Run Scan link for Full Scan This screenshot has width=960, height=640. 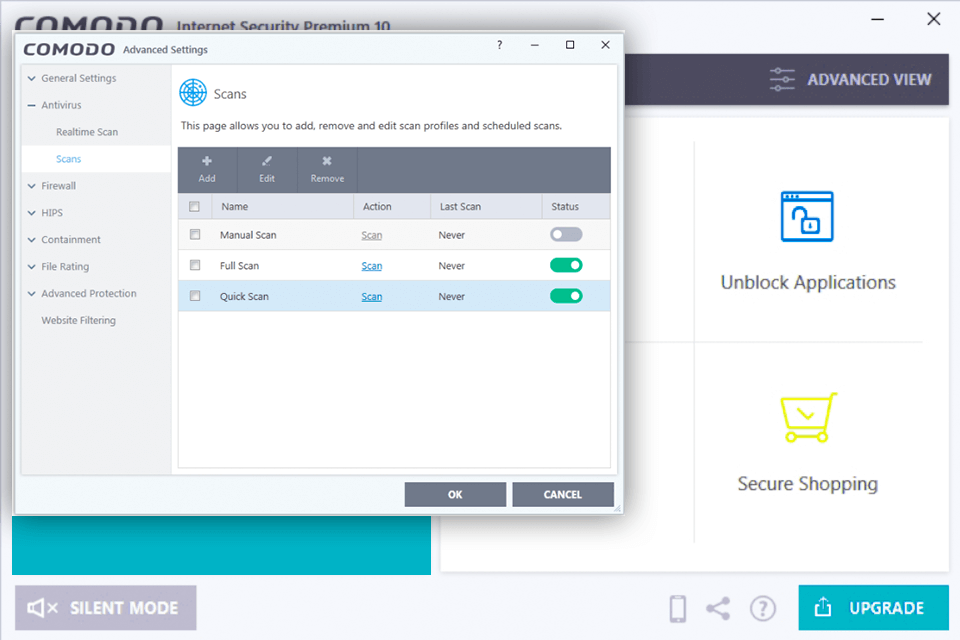[x=372, y=266]
